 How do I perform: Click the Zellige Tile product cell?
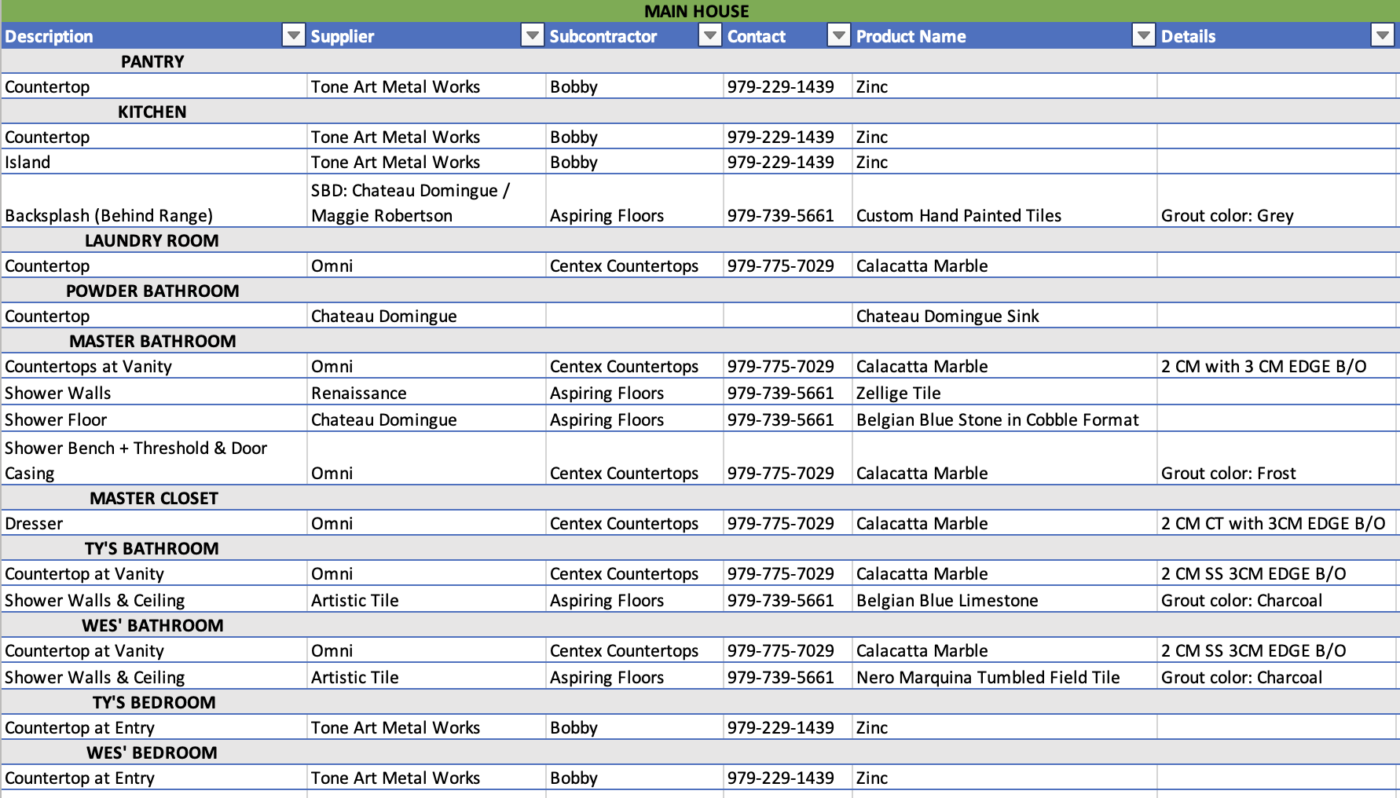1004,393
